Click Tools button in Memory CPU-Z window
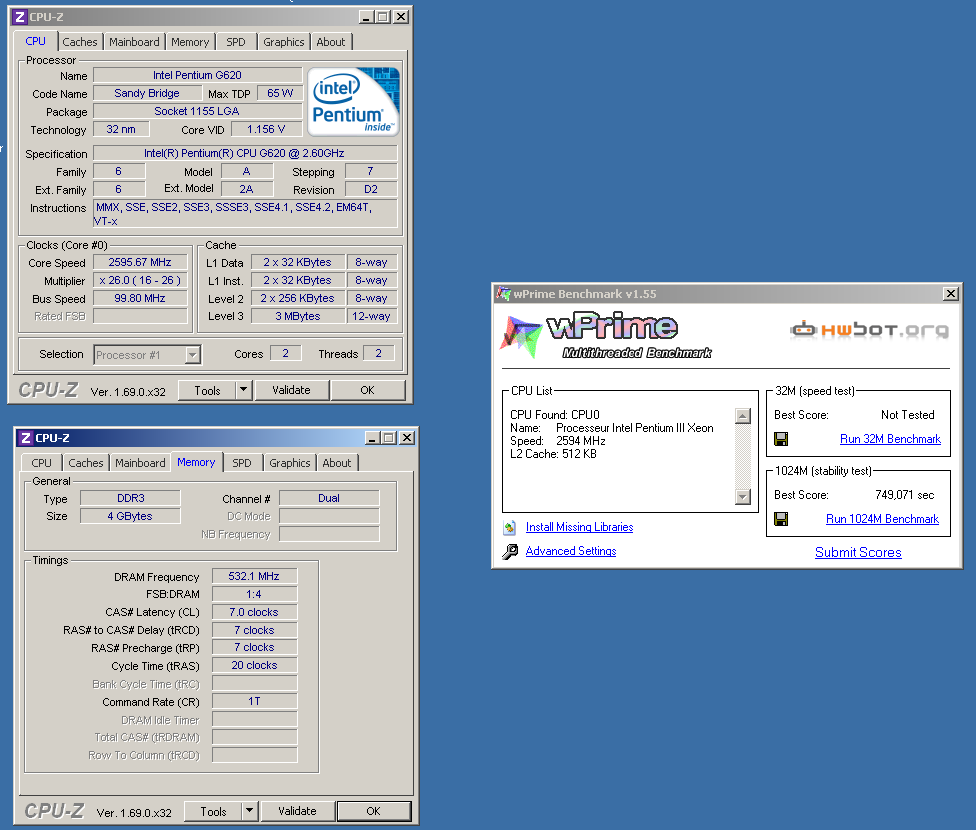 click(x=214, y=811)
